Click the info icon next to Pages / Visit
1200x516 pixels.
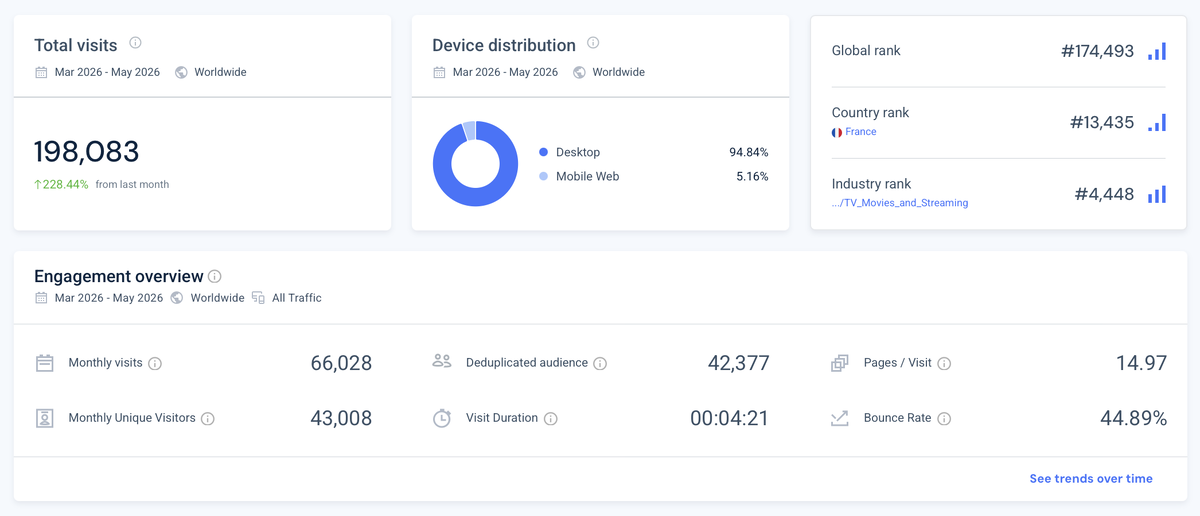point(944,364)
